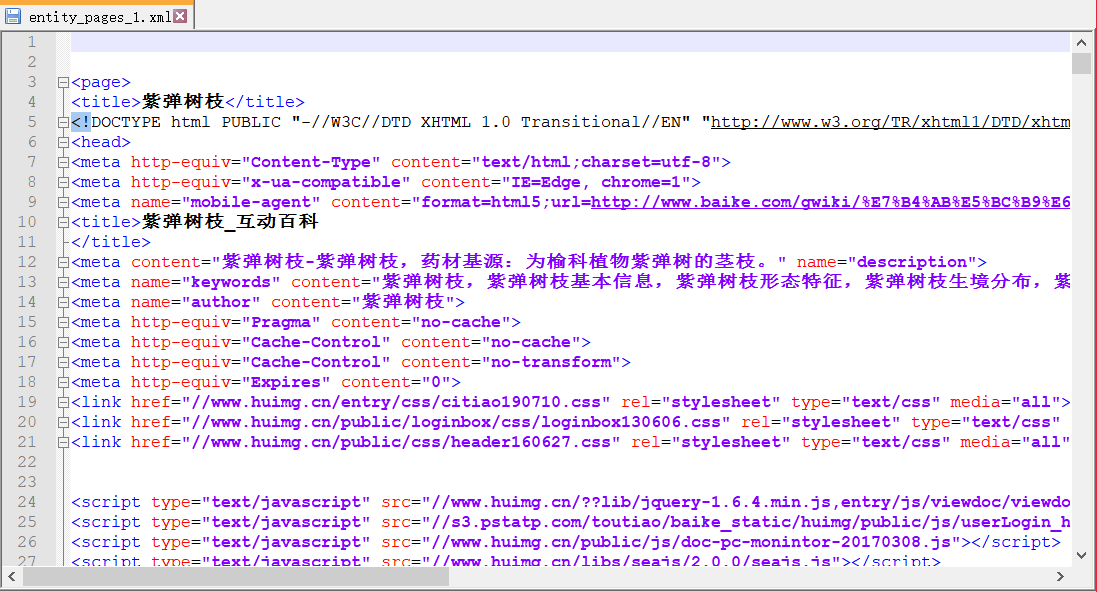
Task: Click the header160627.css href text
Action: click(x=401, y=442)
